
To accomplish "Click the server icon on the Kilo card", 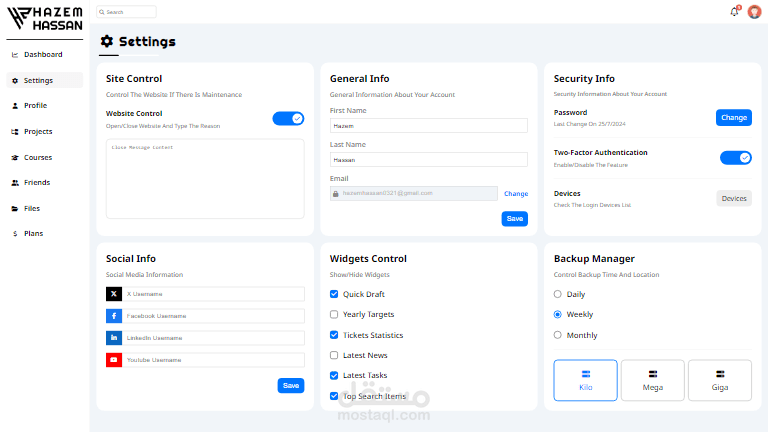I will point(586,374).
